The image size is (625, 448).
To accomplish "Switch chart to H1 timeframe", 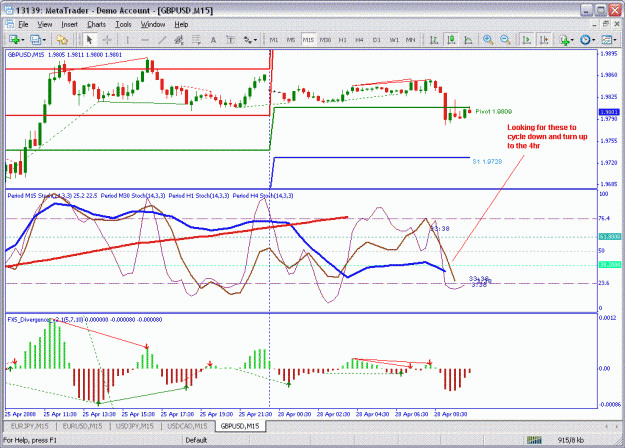I will pos(342,40).
